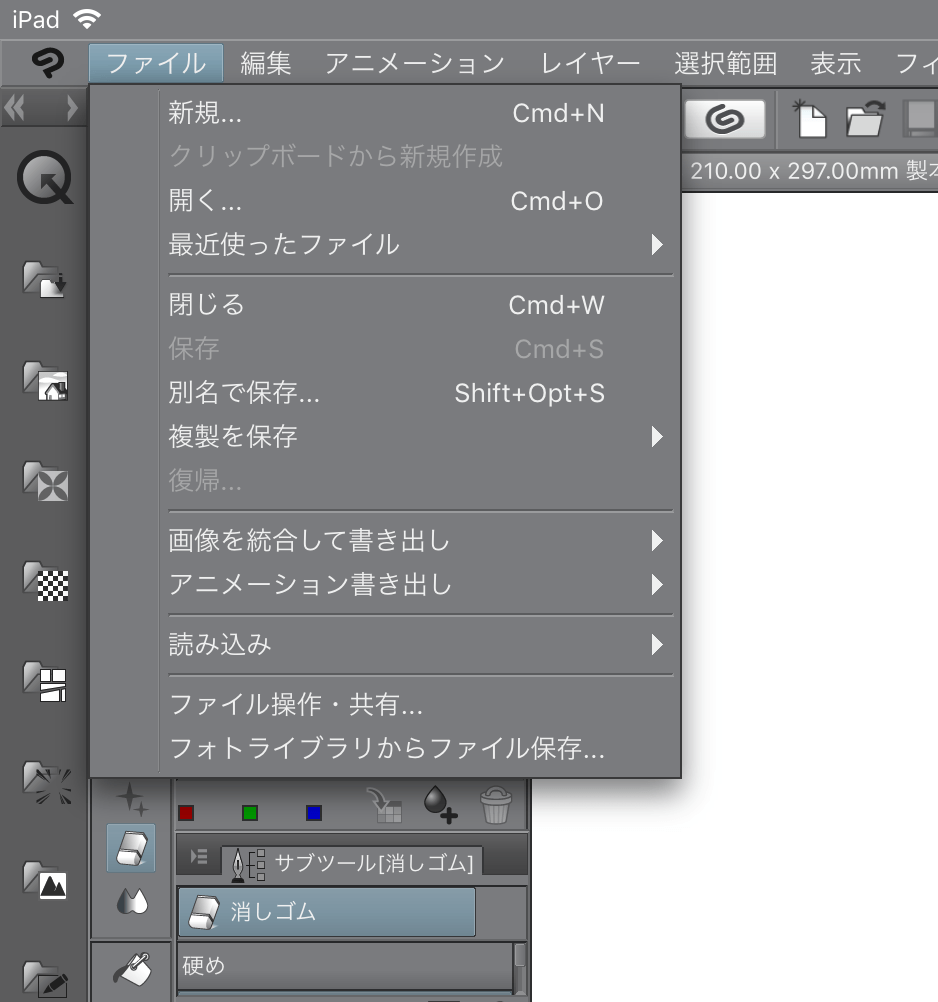
Task: Click the New document toolbar icon
Action: pyautogui.click(x=810, y=119)
